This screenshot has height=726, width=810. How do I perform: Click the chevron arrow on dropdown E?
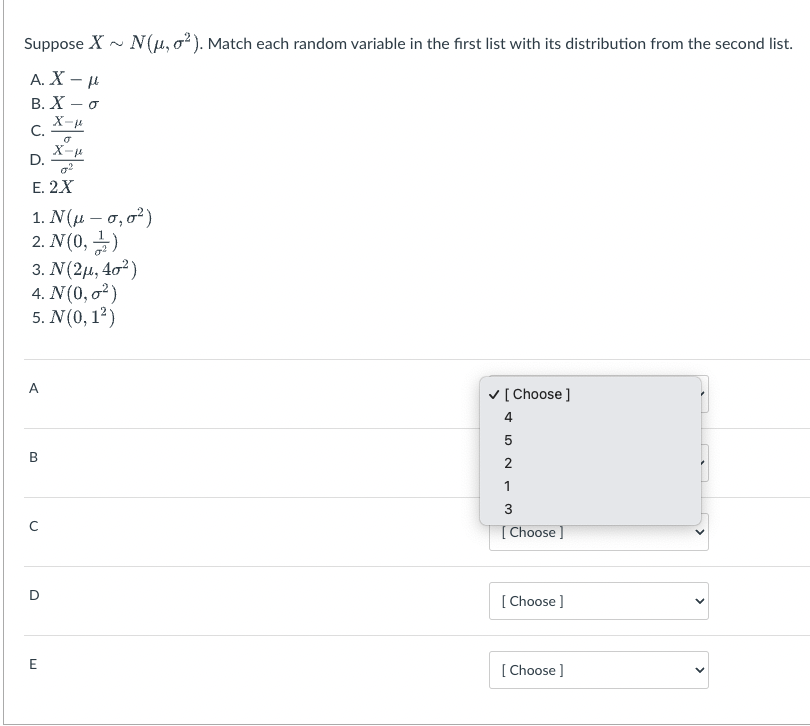(x=700, y=670)
